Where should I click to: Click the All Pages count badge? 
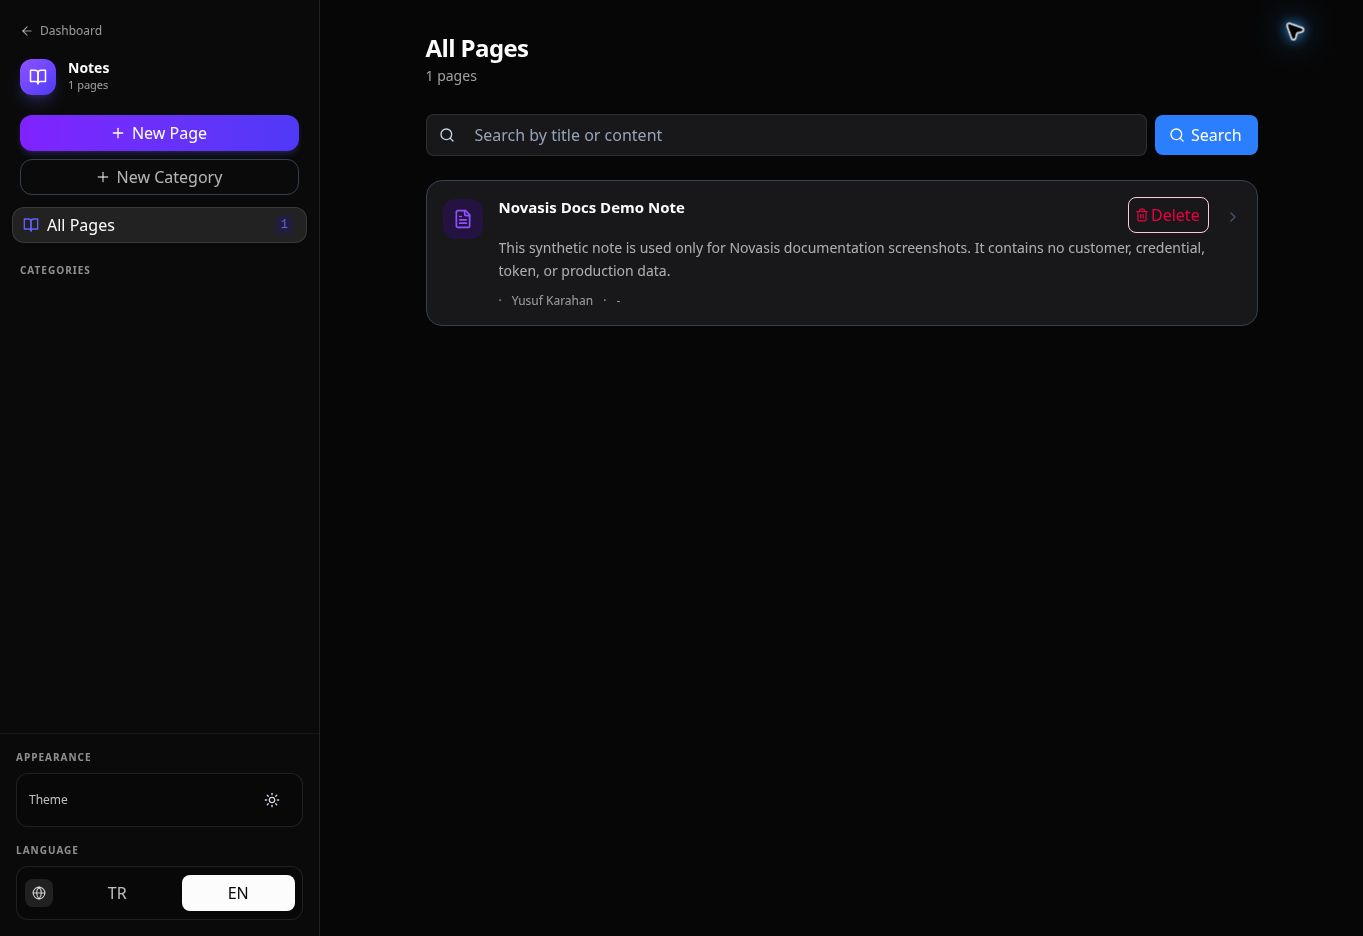click(284, 224)
